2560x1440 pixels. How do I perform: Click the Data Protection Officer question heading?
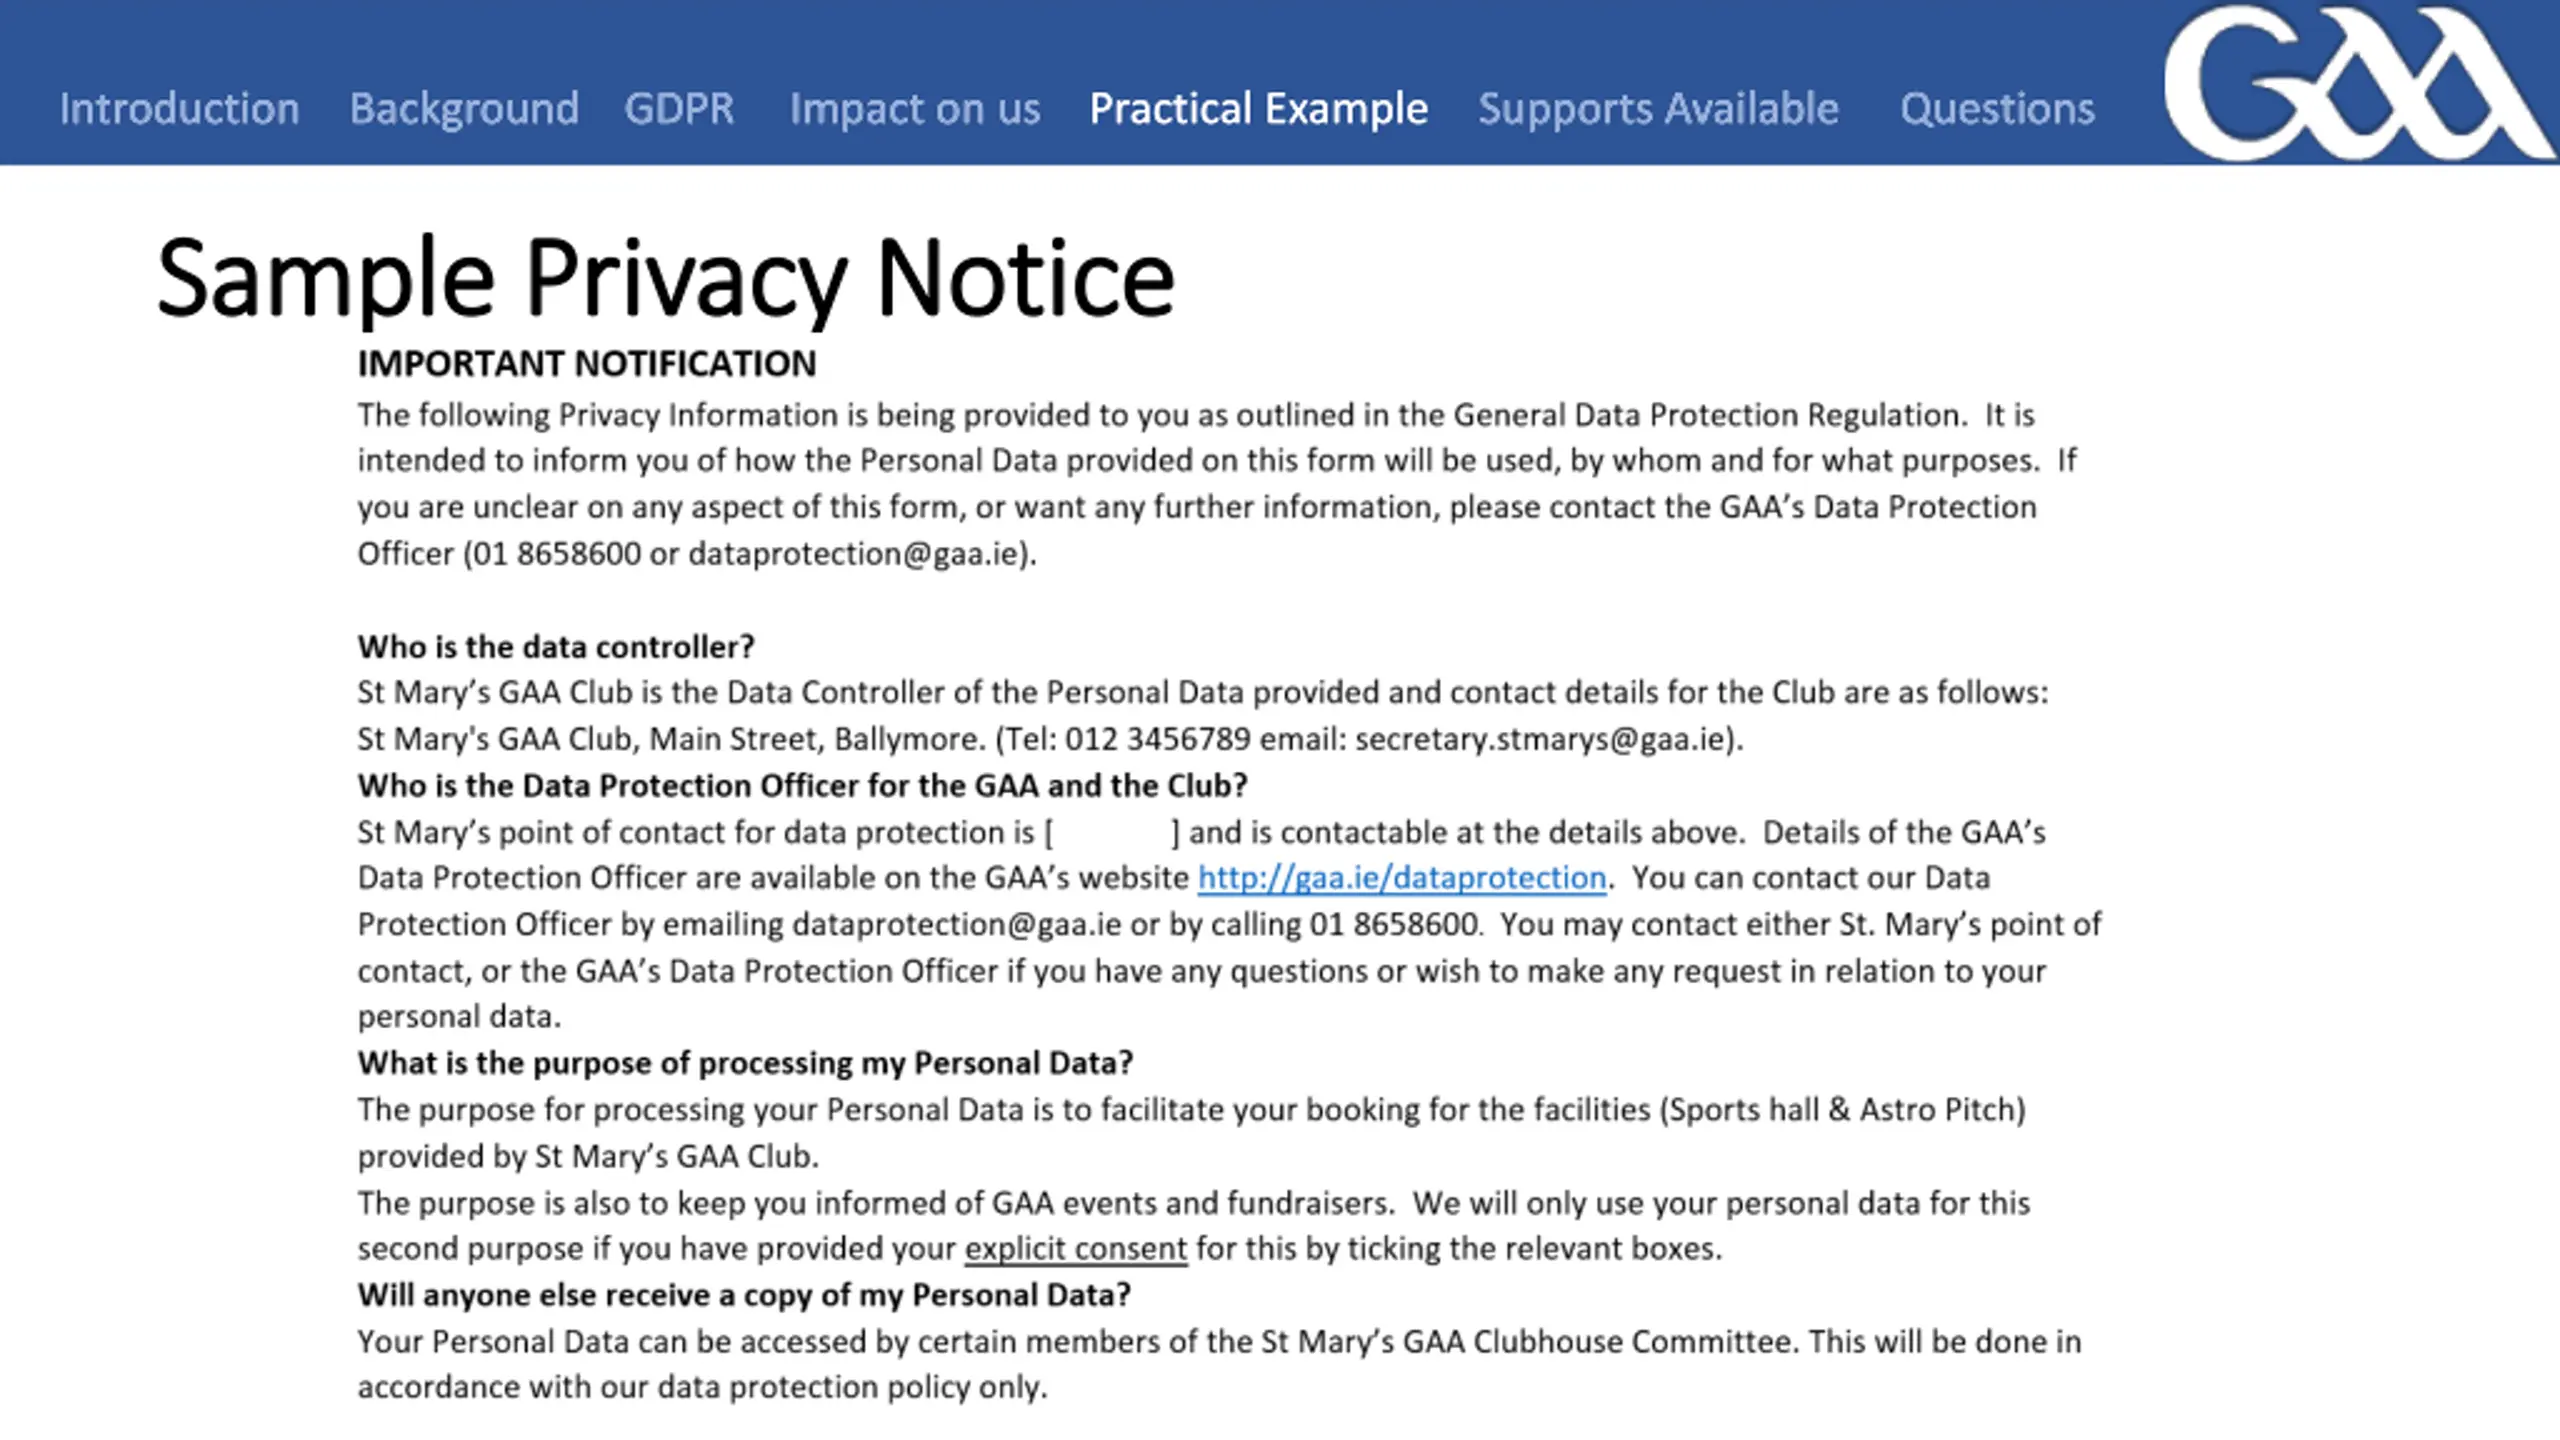click(x=803, y=786)
